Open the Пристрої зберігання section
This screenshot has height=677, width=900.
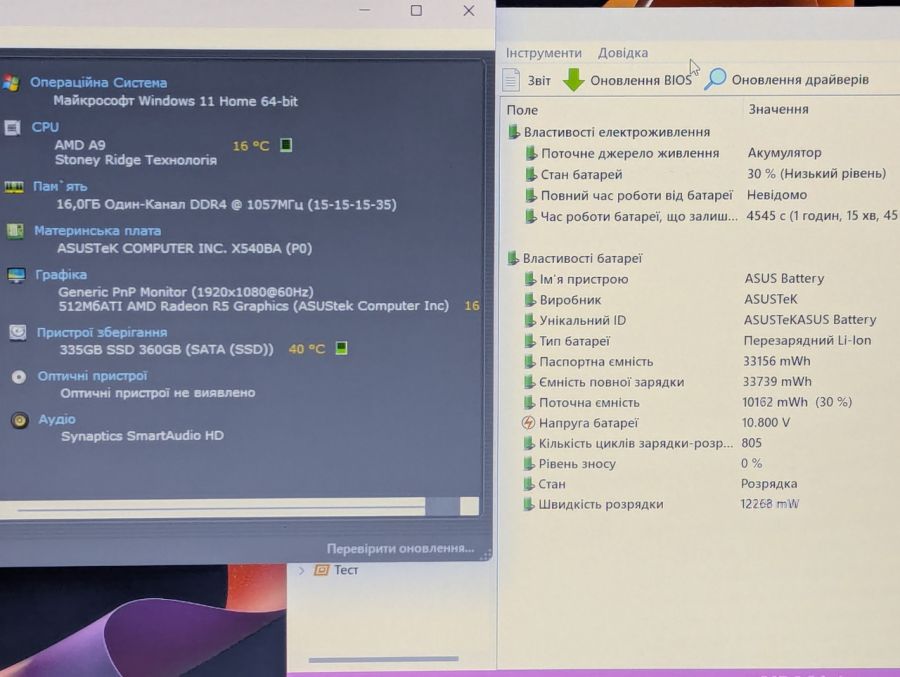point(102,332)
